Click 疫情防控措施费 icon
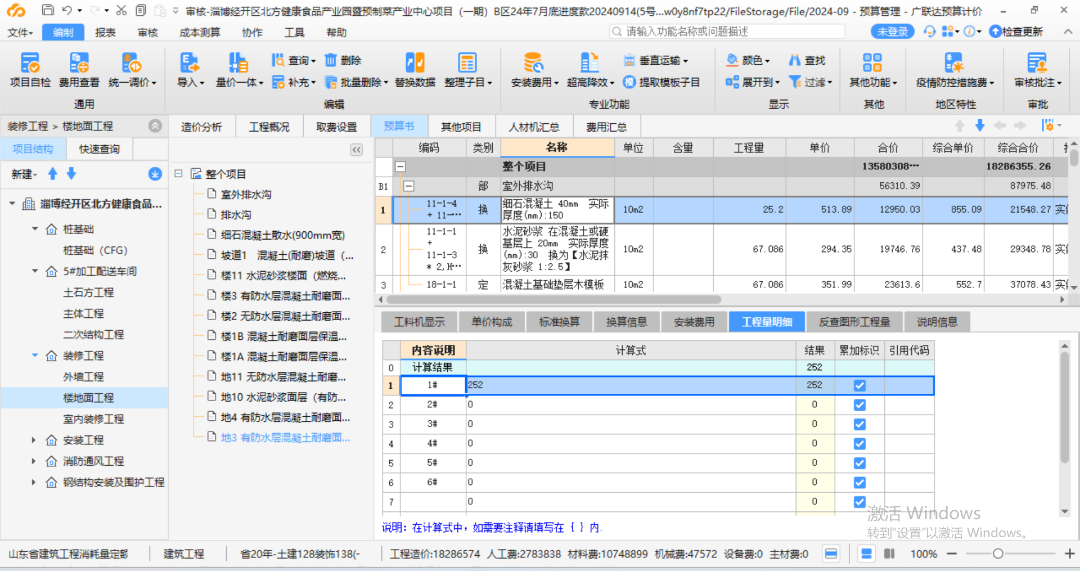Viewport: 1080px width, 571px height. click(x=954, y=63)
